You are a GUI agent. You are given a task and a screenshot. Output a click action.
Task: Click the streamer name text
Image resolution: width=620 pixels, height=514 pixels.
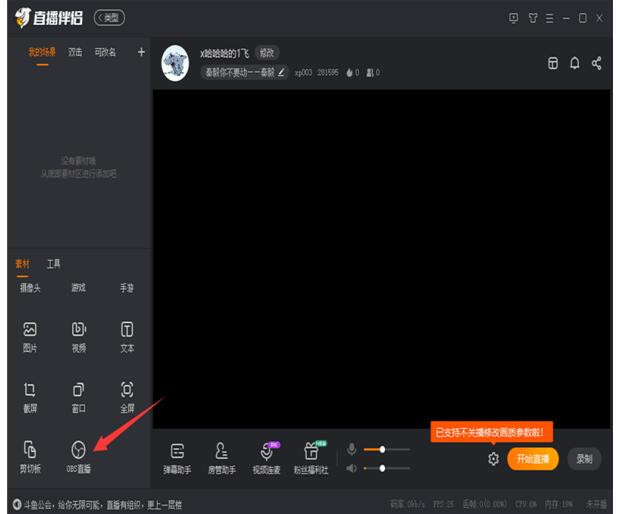tap(224, 53)
